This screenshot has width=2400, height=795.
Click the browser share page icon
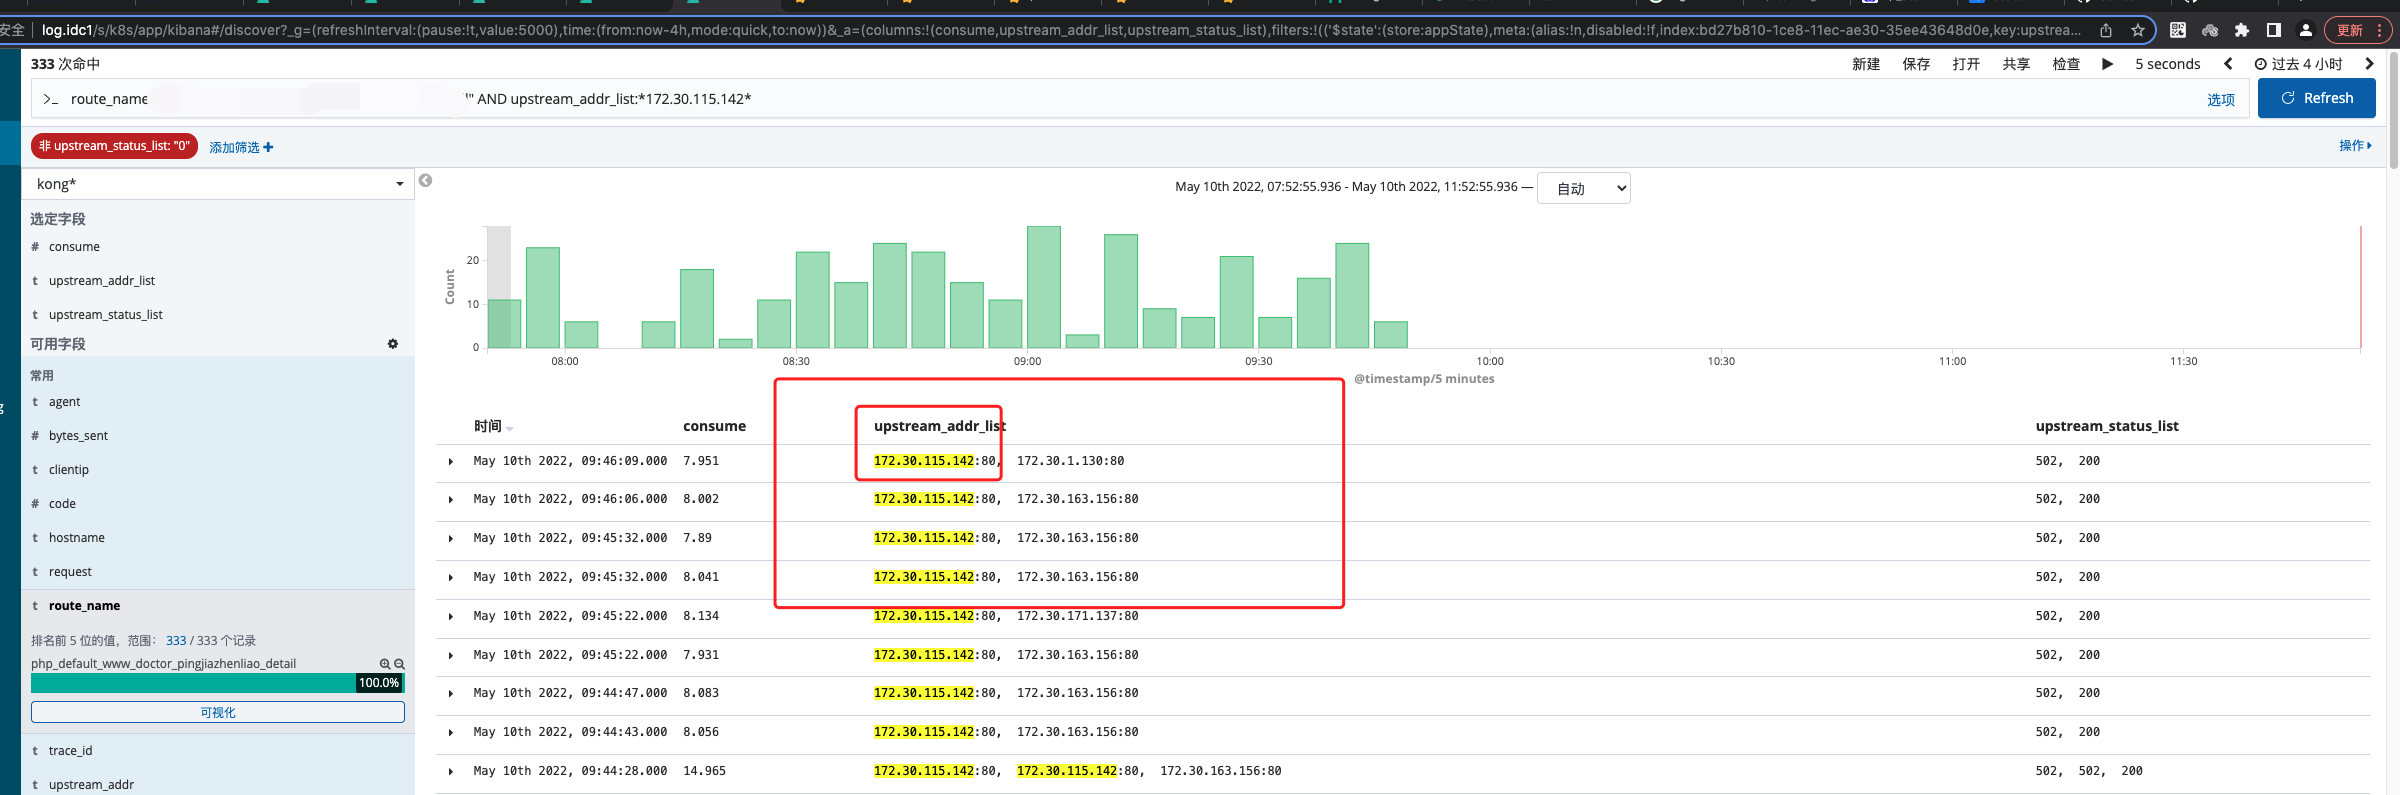pos(2106,30)
